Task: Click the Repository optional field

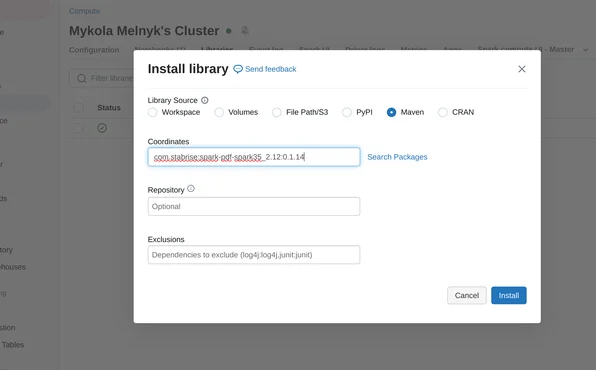Action: tap(254, 206)
